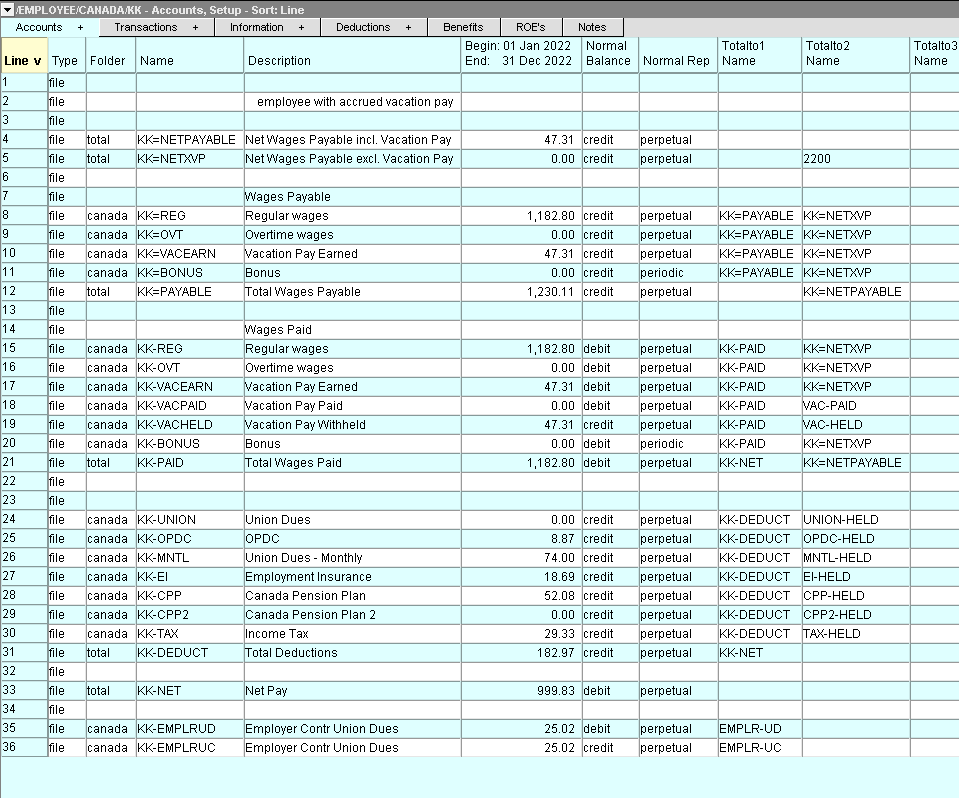Open the ROE's tab

(x=530, y=27)
